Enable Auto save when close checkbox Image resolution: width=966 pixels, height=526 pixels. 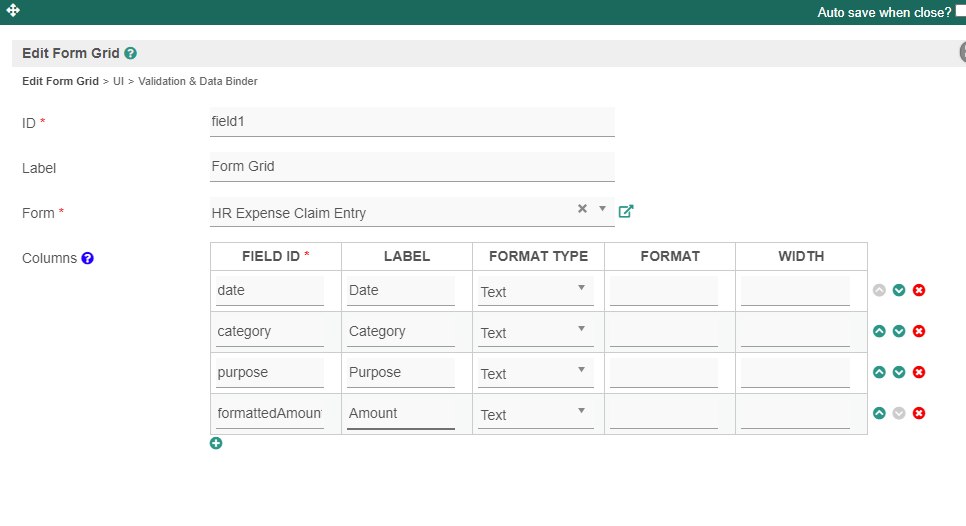point(961,11)
